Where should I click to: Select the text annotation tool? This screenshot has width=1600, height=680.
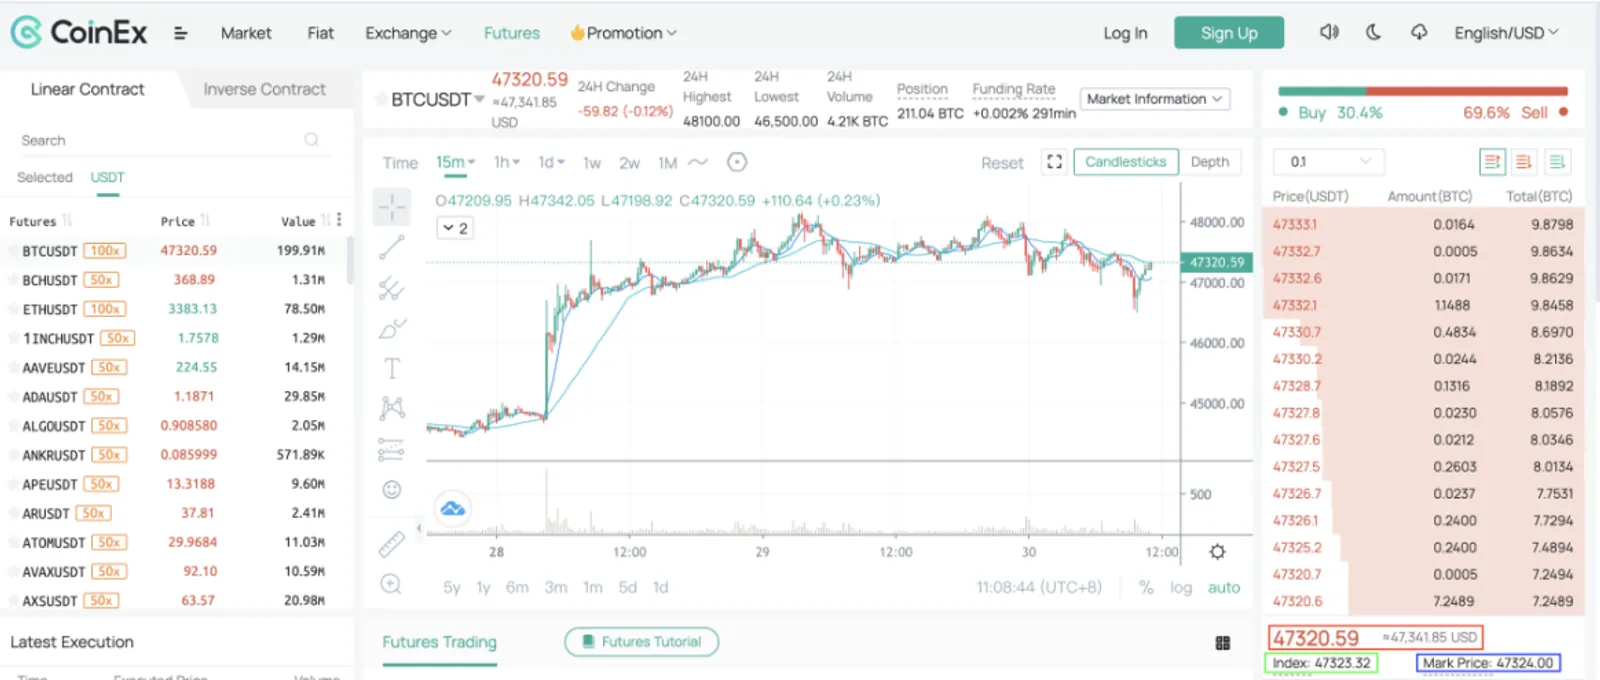point(392,368)
